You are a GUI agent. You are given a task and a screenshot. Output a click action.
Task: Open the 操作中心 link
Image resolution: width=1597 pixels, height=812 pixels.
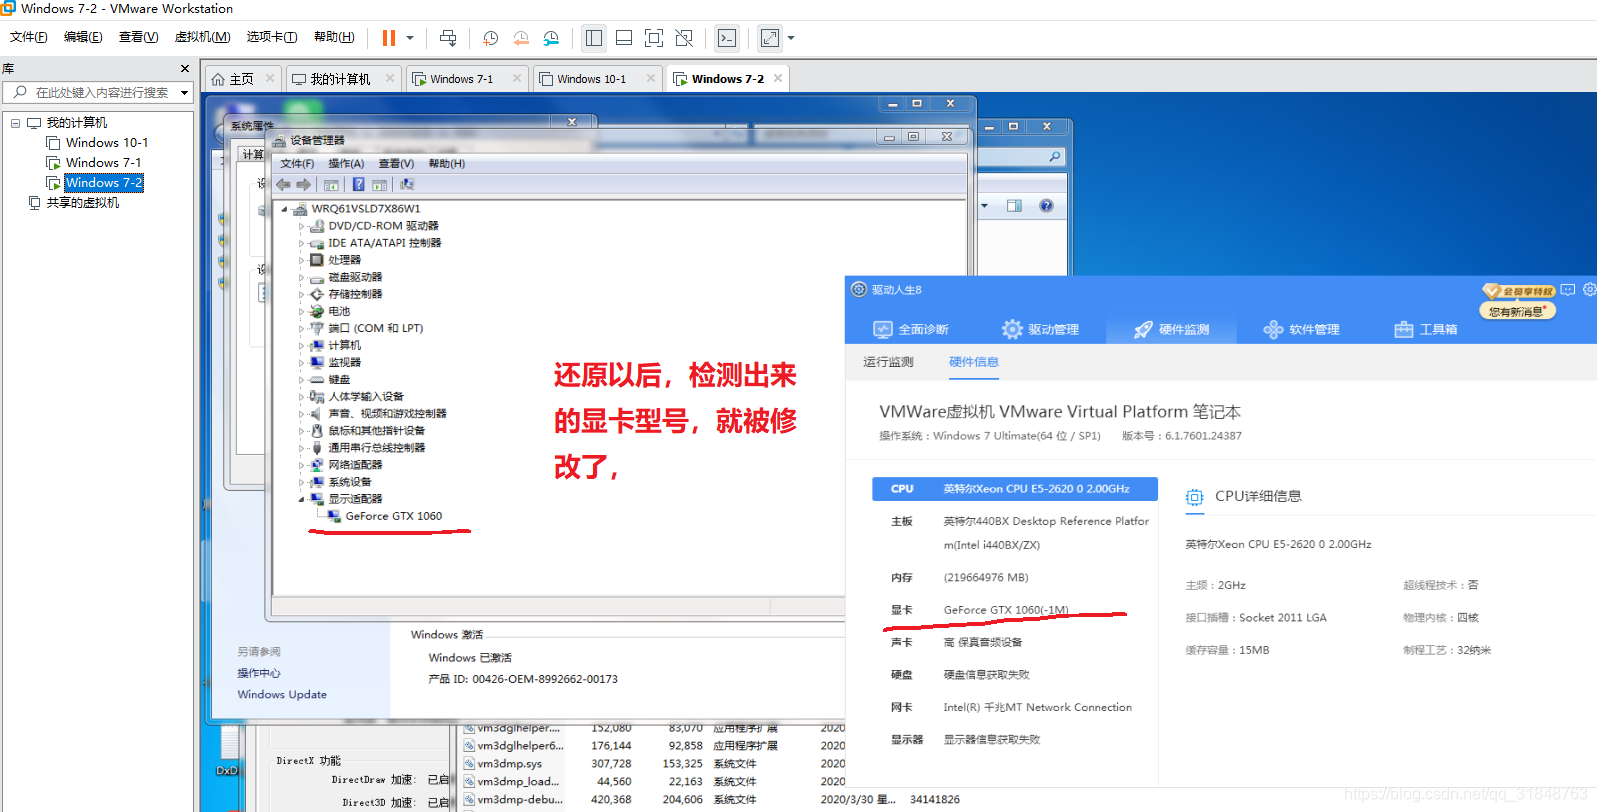(x=259, y=674)
